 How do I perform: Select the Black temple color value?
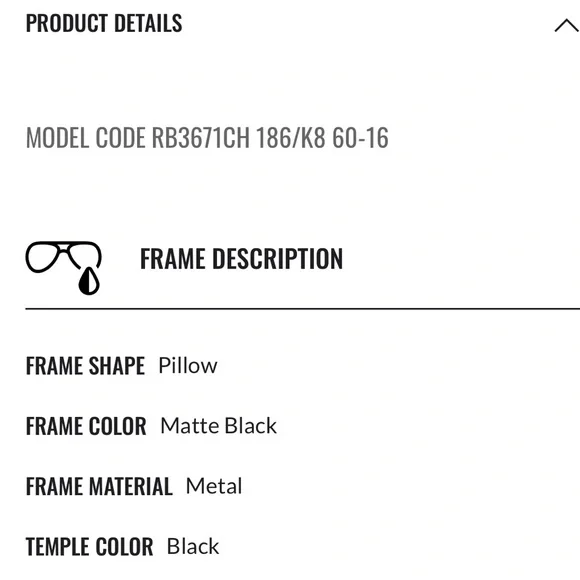[193, 546]
